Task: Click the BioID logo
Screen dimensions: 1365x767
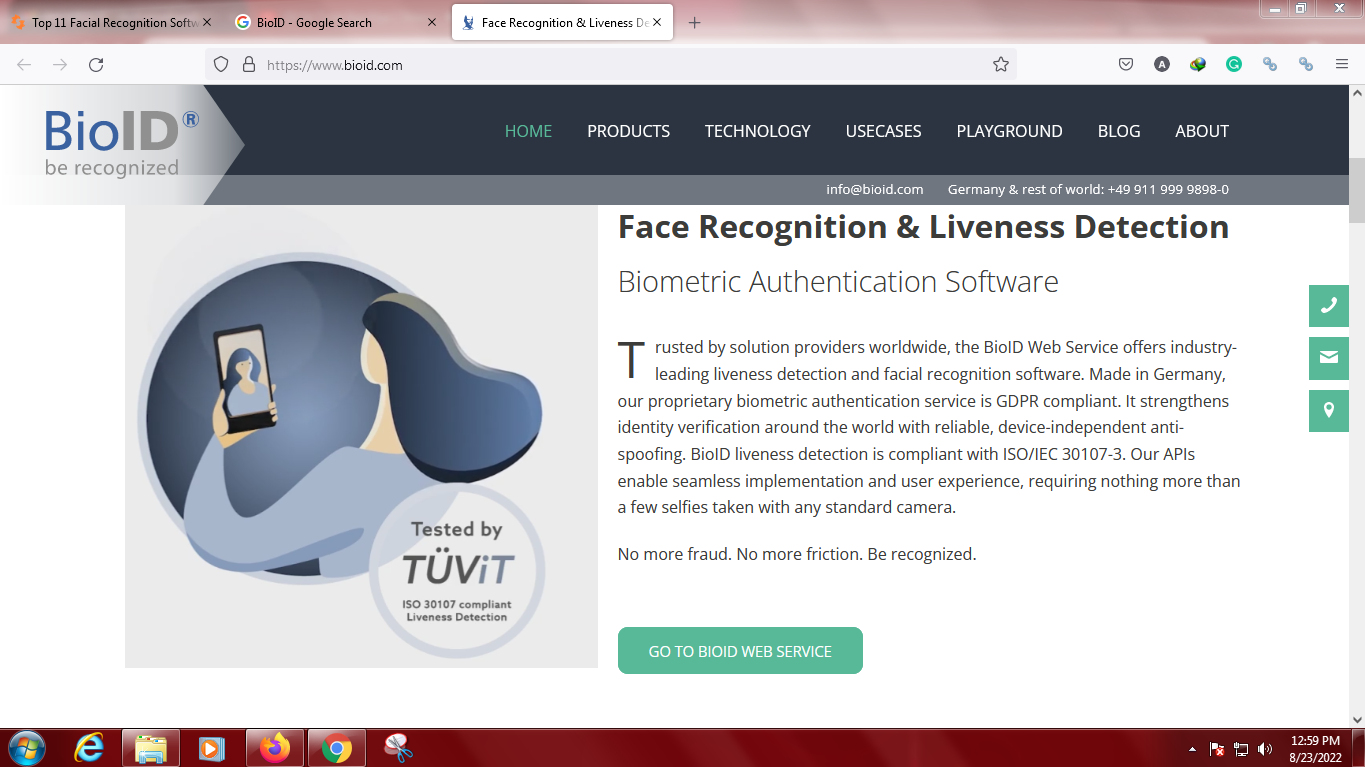Action: 122,143
